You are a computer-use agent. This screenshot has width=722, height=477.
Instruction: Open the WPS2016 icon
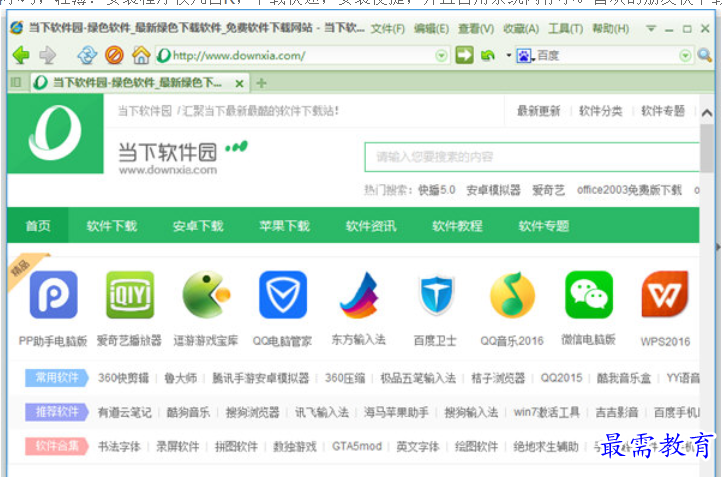[x=665, y=295]
